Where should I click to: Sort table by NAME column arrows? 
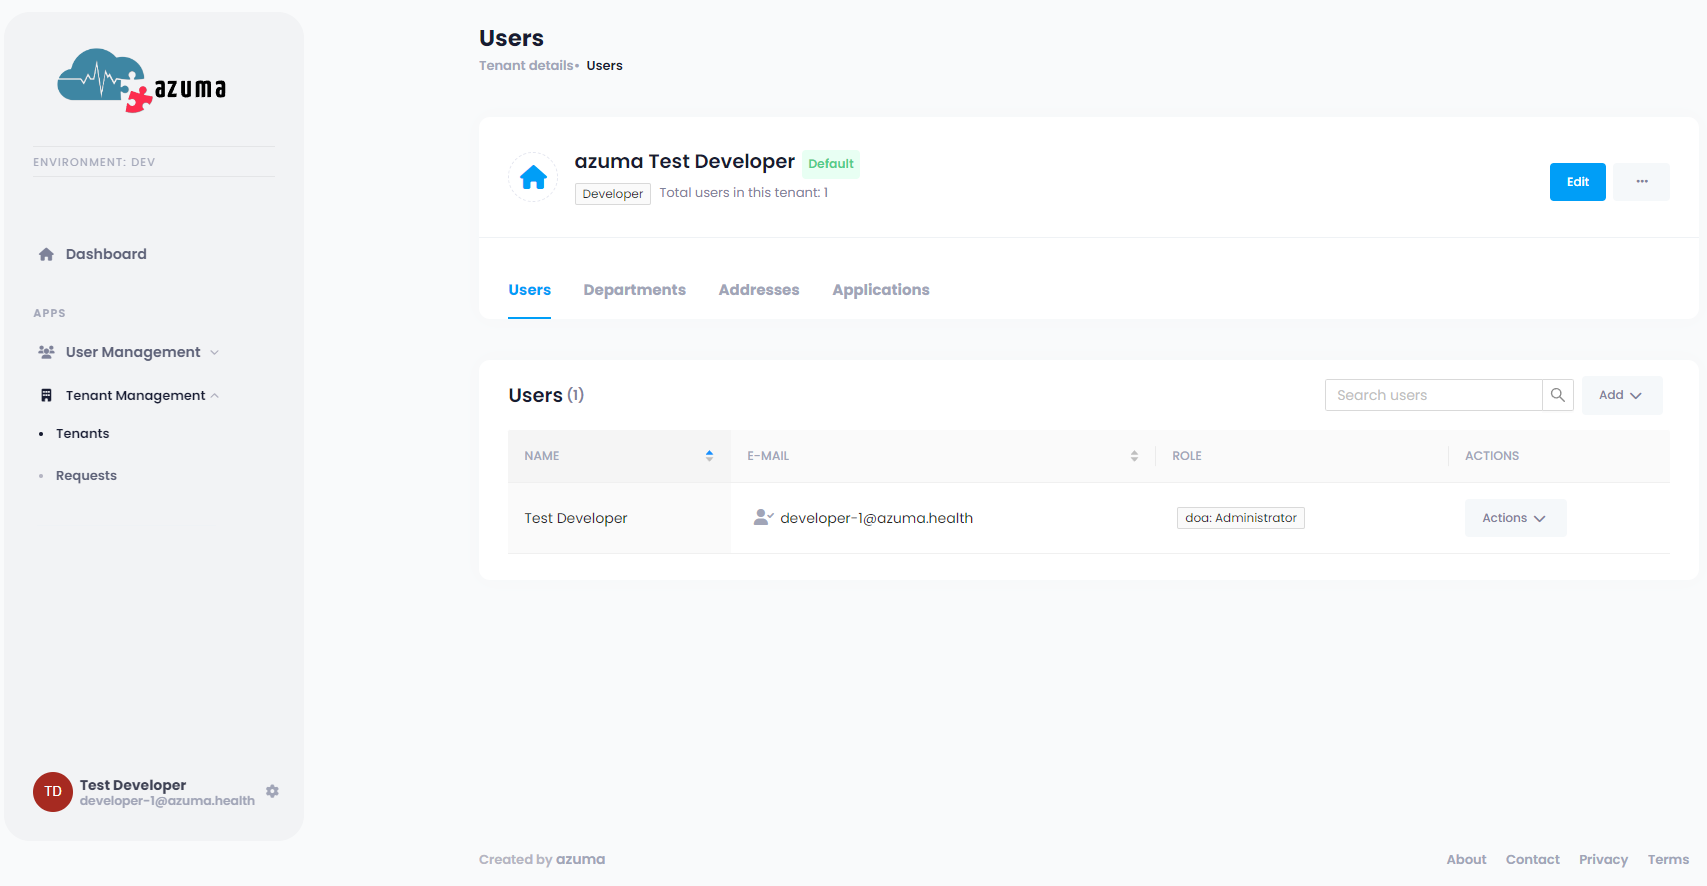point(709,456)
